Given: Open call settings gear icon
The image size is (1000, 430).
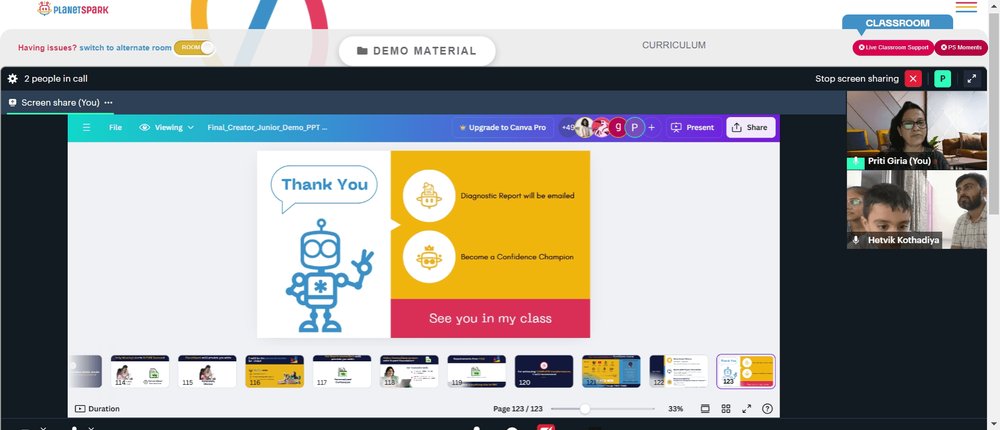Looking at the screenshot, I should 13,79.
